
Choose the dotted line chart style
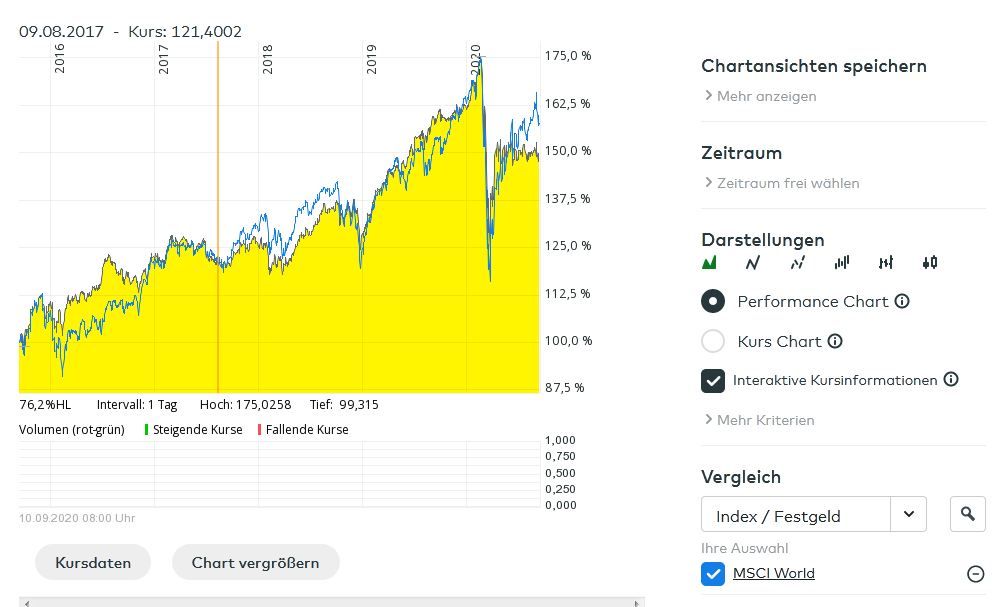(x=797, y=262)
